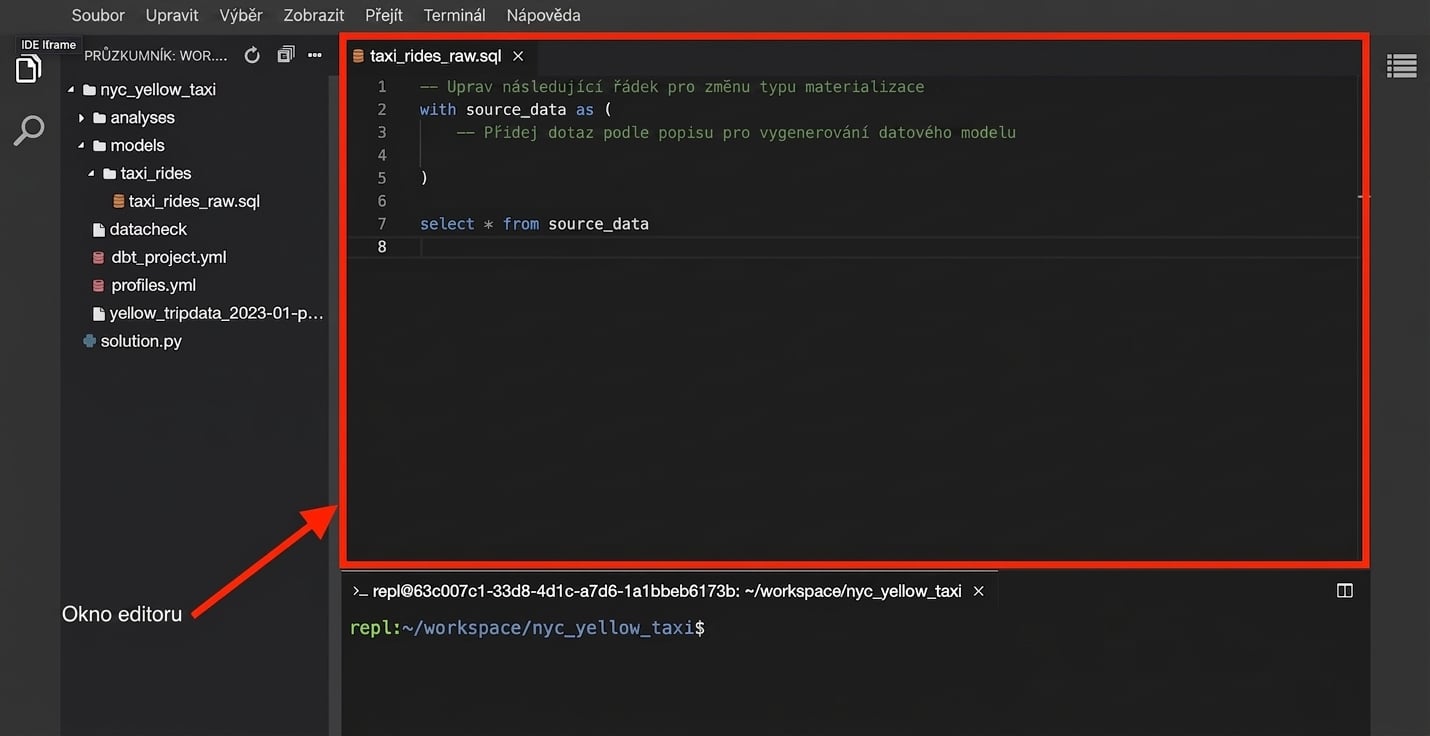Click the folder icon of models

(100, 145)
